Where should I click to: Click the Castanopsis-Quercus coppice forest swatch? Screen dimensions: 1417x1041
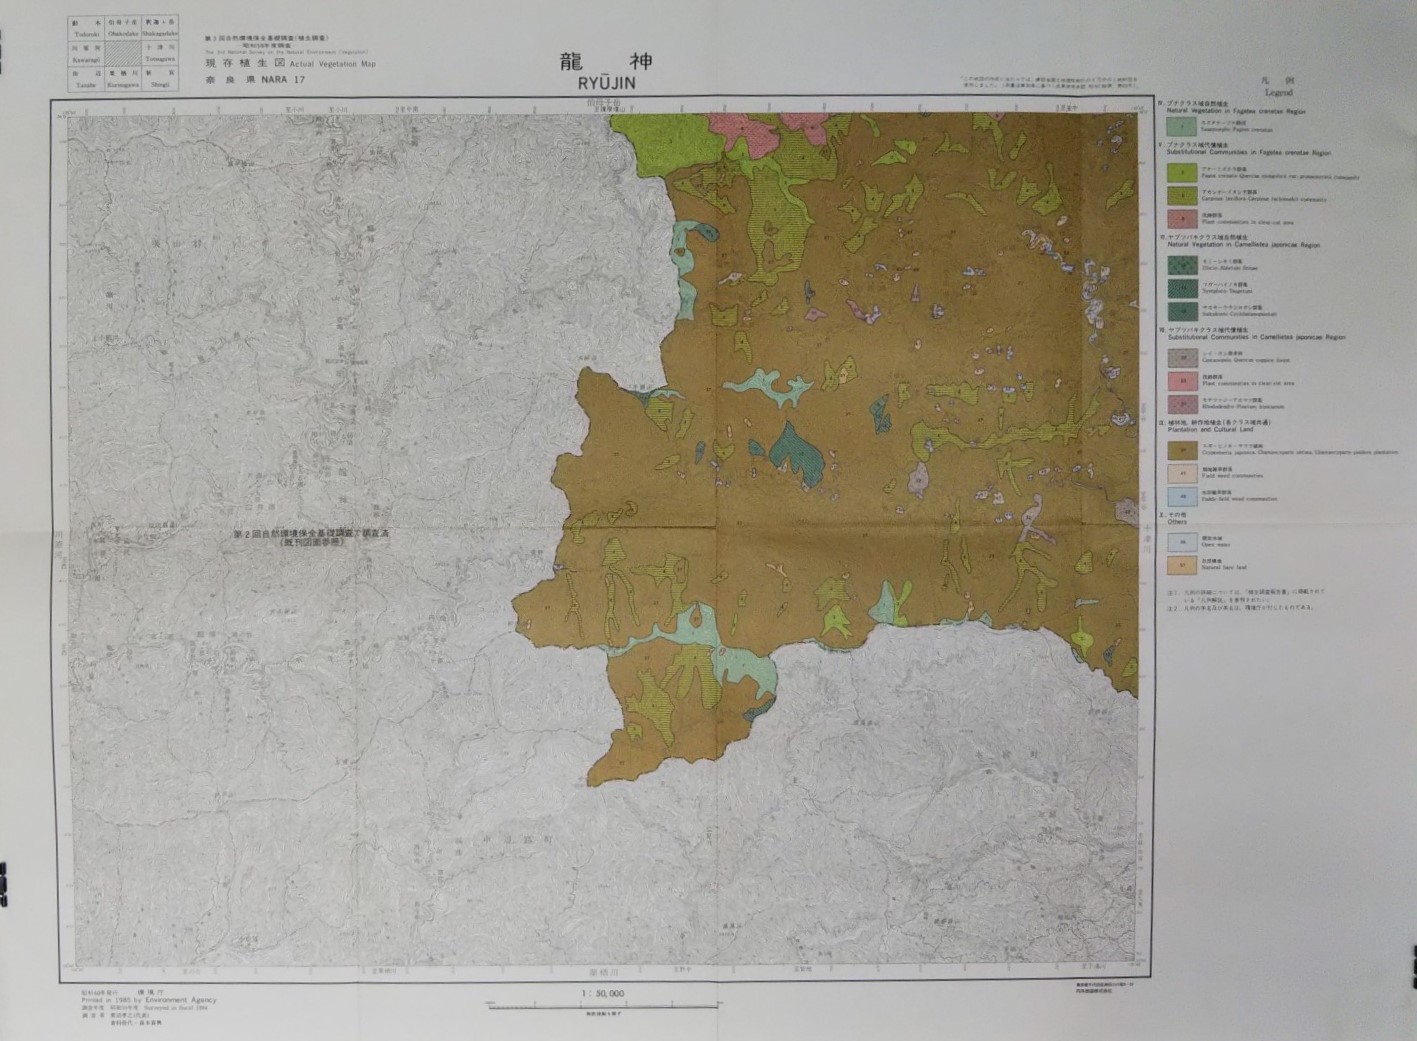tap(1181, 356)
